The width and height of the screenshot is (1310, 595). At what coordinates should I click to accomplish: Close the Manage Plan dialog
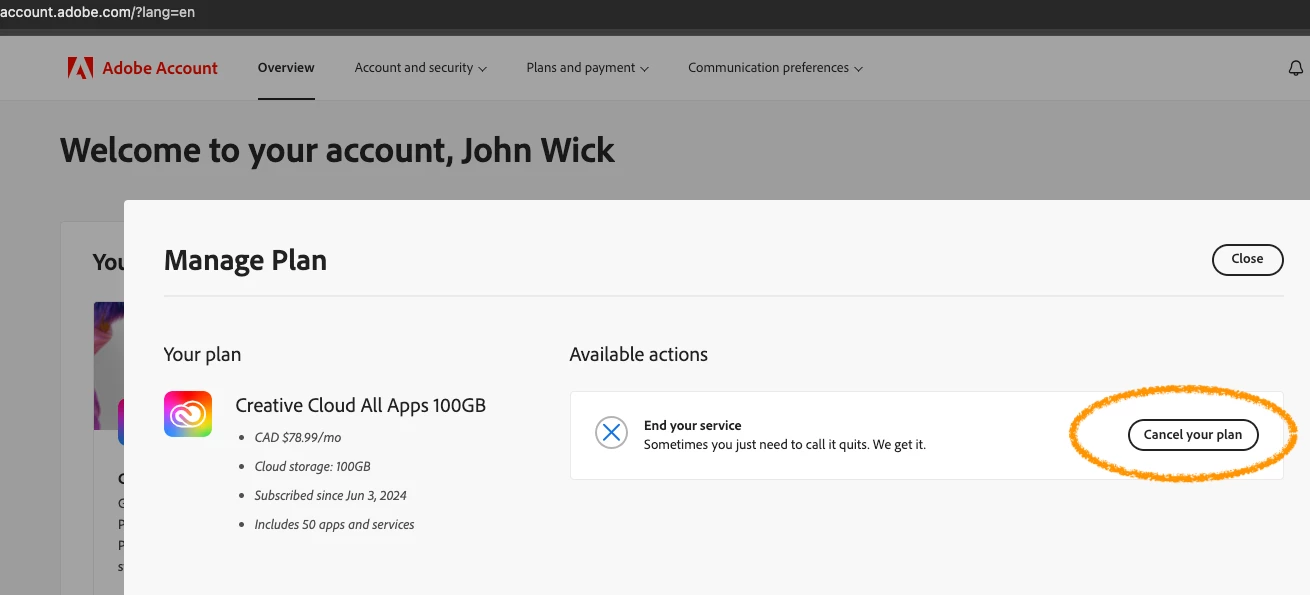1247,259
